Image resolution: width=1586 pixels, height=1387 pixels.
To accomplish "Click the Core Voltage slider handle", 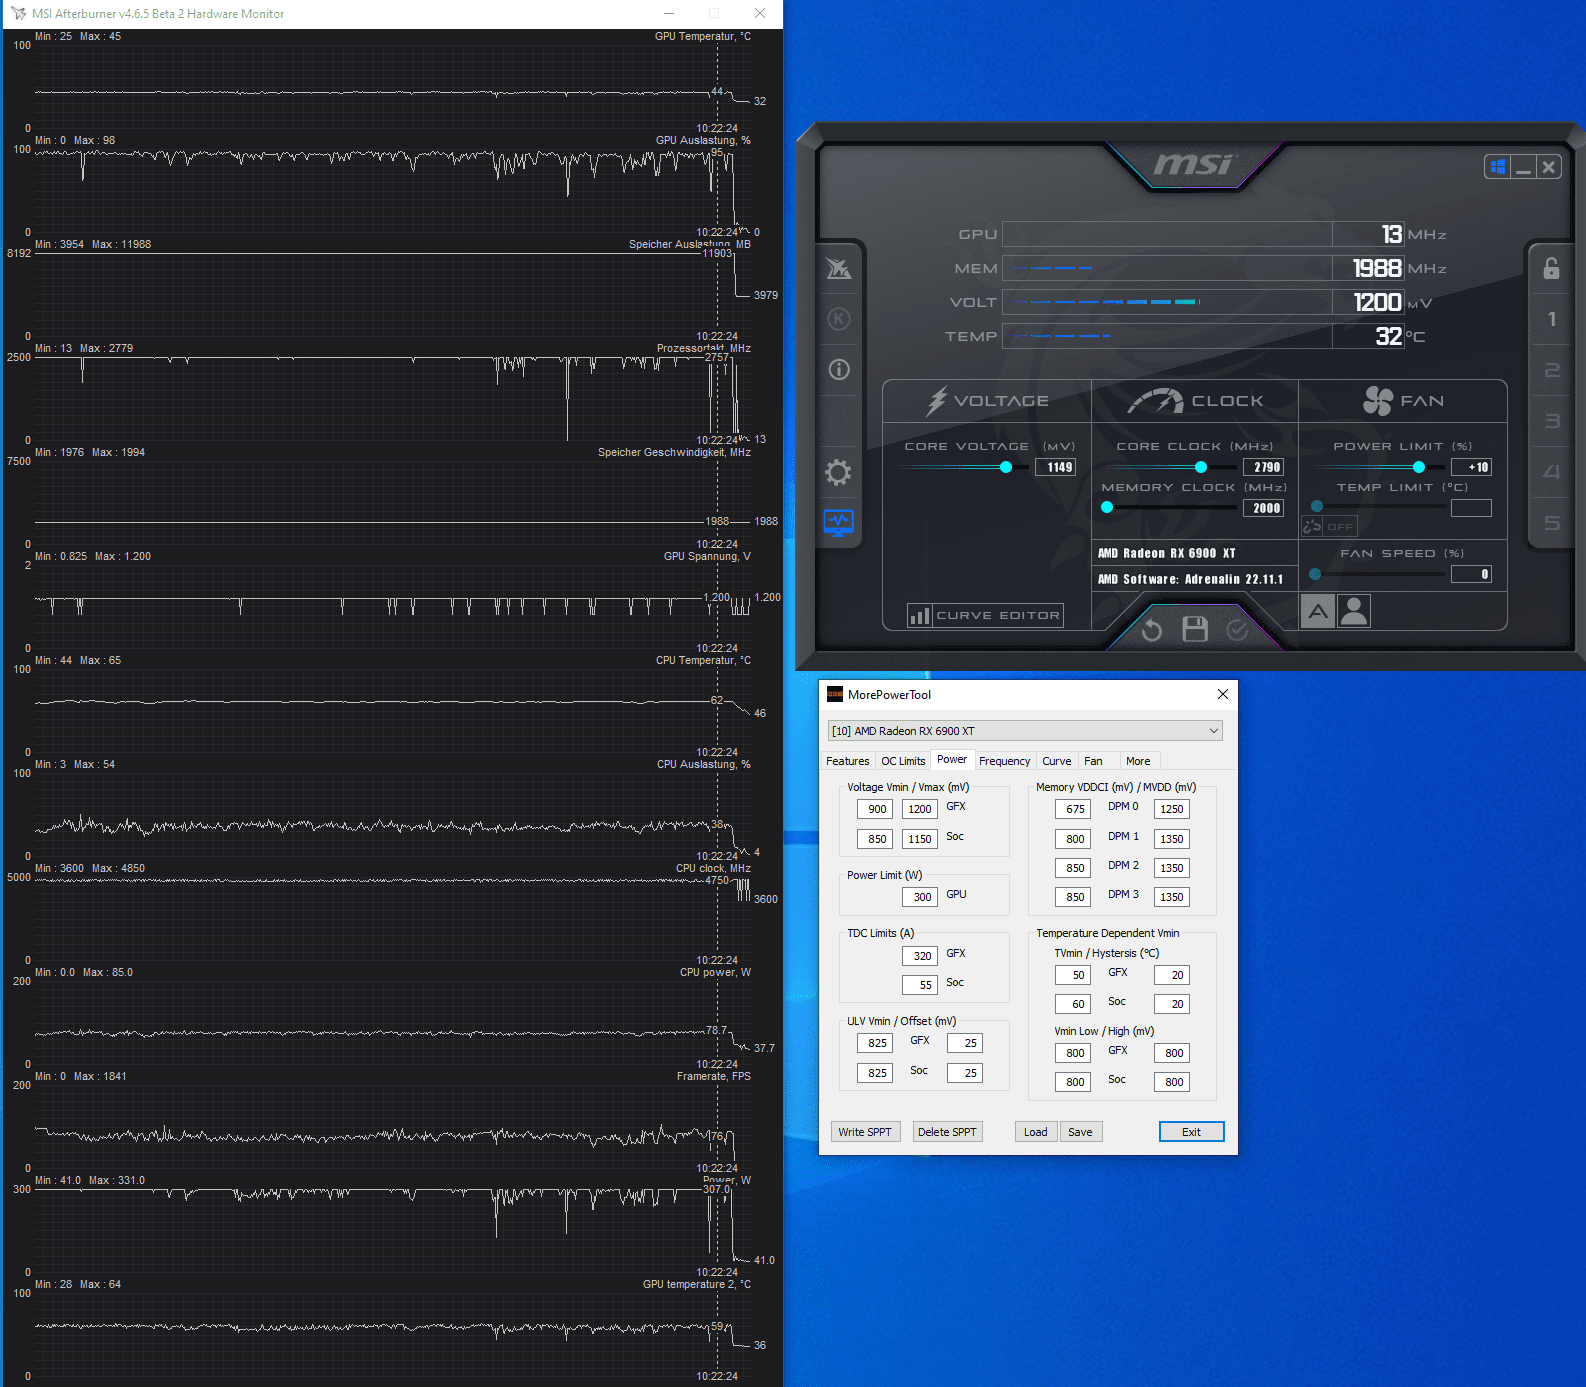I will [1006, 467].
